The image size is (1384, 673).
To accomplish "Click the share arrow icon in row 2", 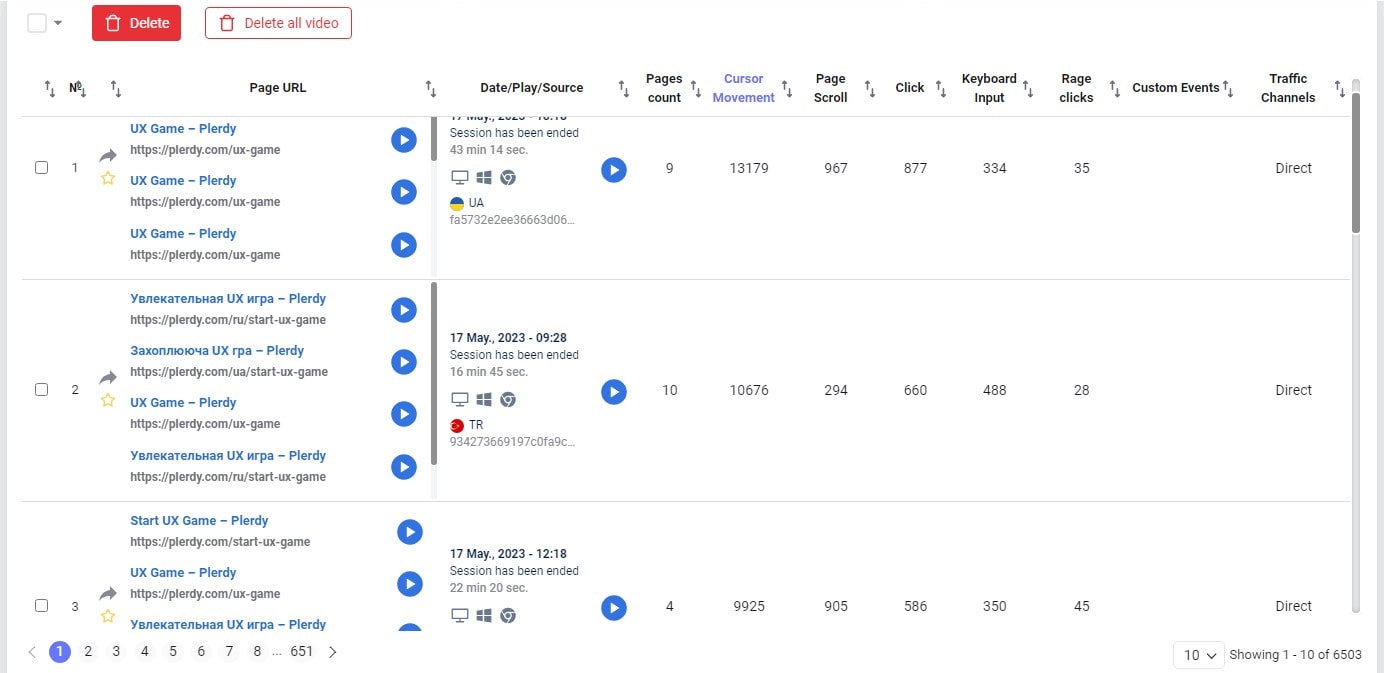I will click(x=108, y=378).
